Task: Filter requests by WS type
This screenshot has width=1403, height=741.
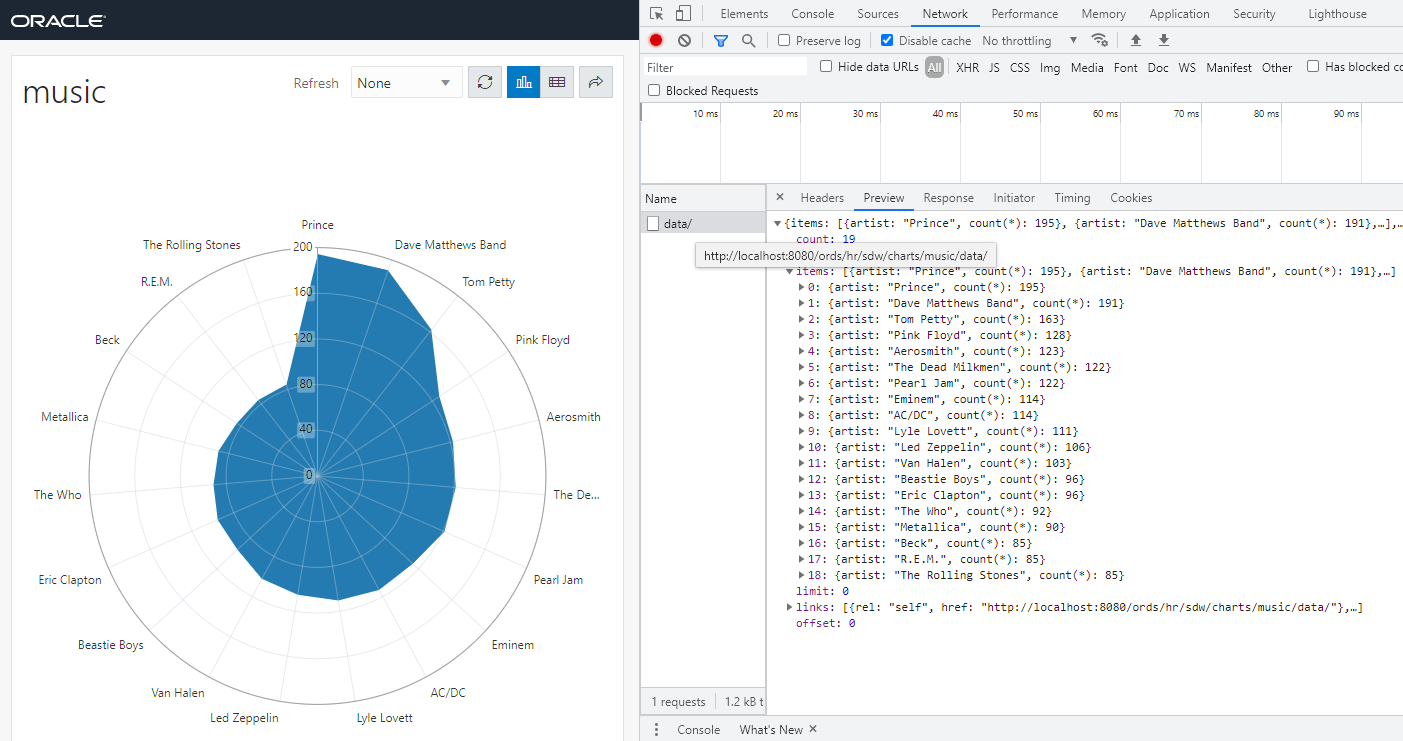Action: [x=1187, y=67]
